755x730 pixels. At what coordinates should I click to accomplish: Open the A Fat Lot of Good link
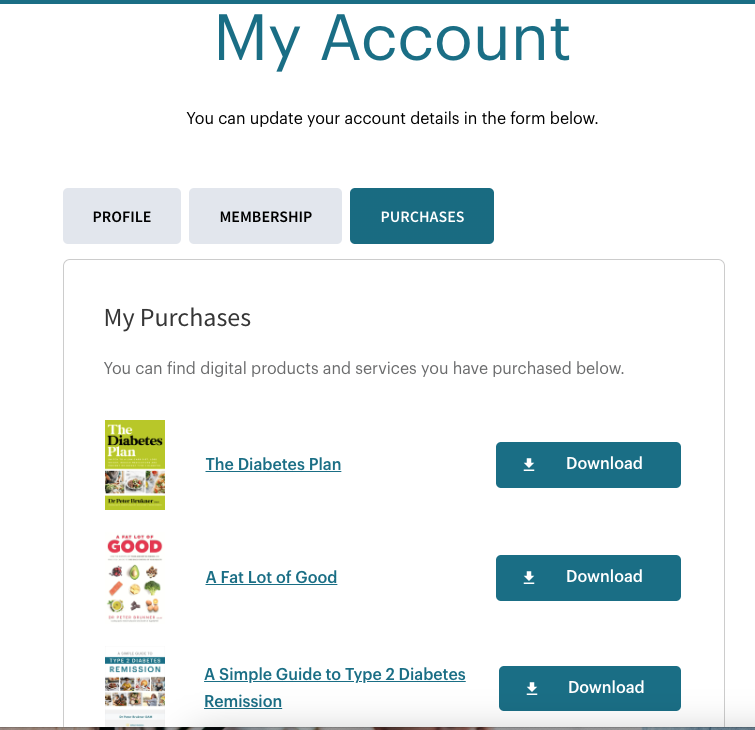(272, 577)
